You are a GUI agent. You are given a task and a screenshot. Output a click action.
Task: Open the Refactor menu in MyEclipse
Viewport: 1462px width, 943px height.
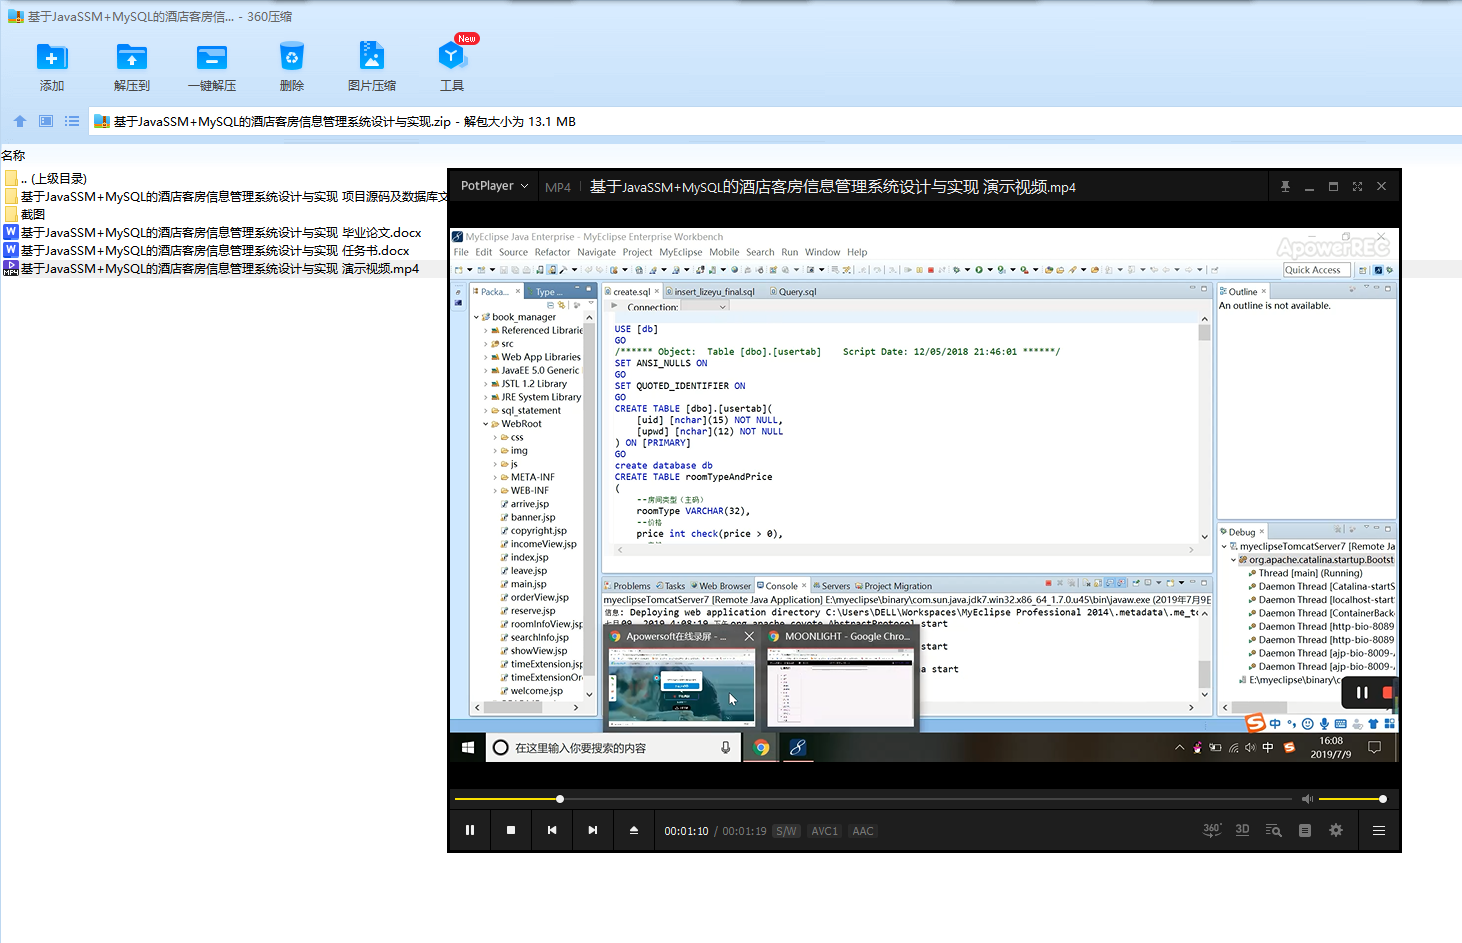552,252
